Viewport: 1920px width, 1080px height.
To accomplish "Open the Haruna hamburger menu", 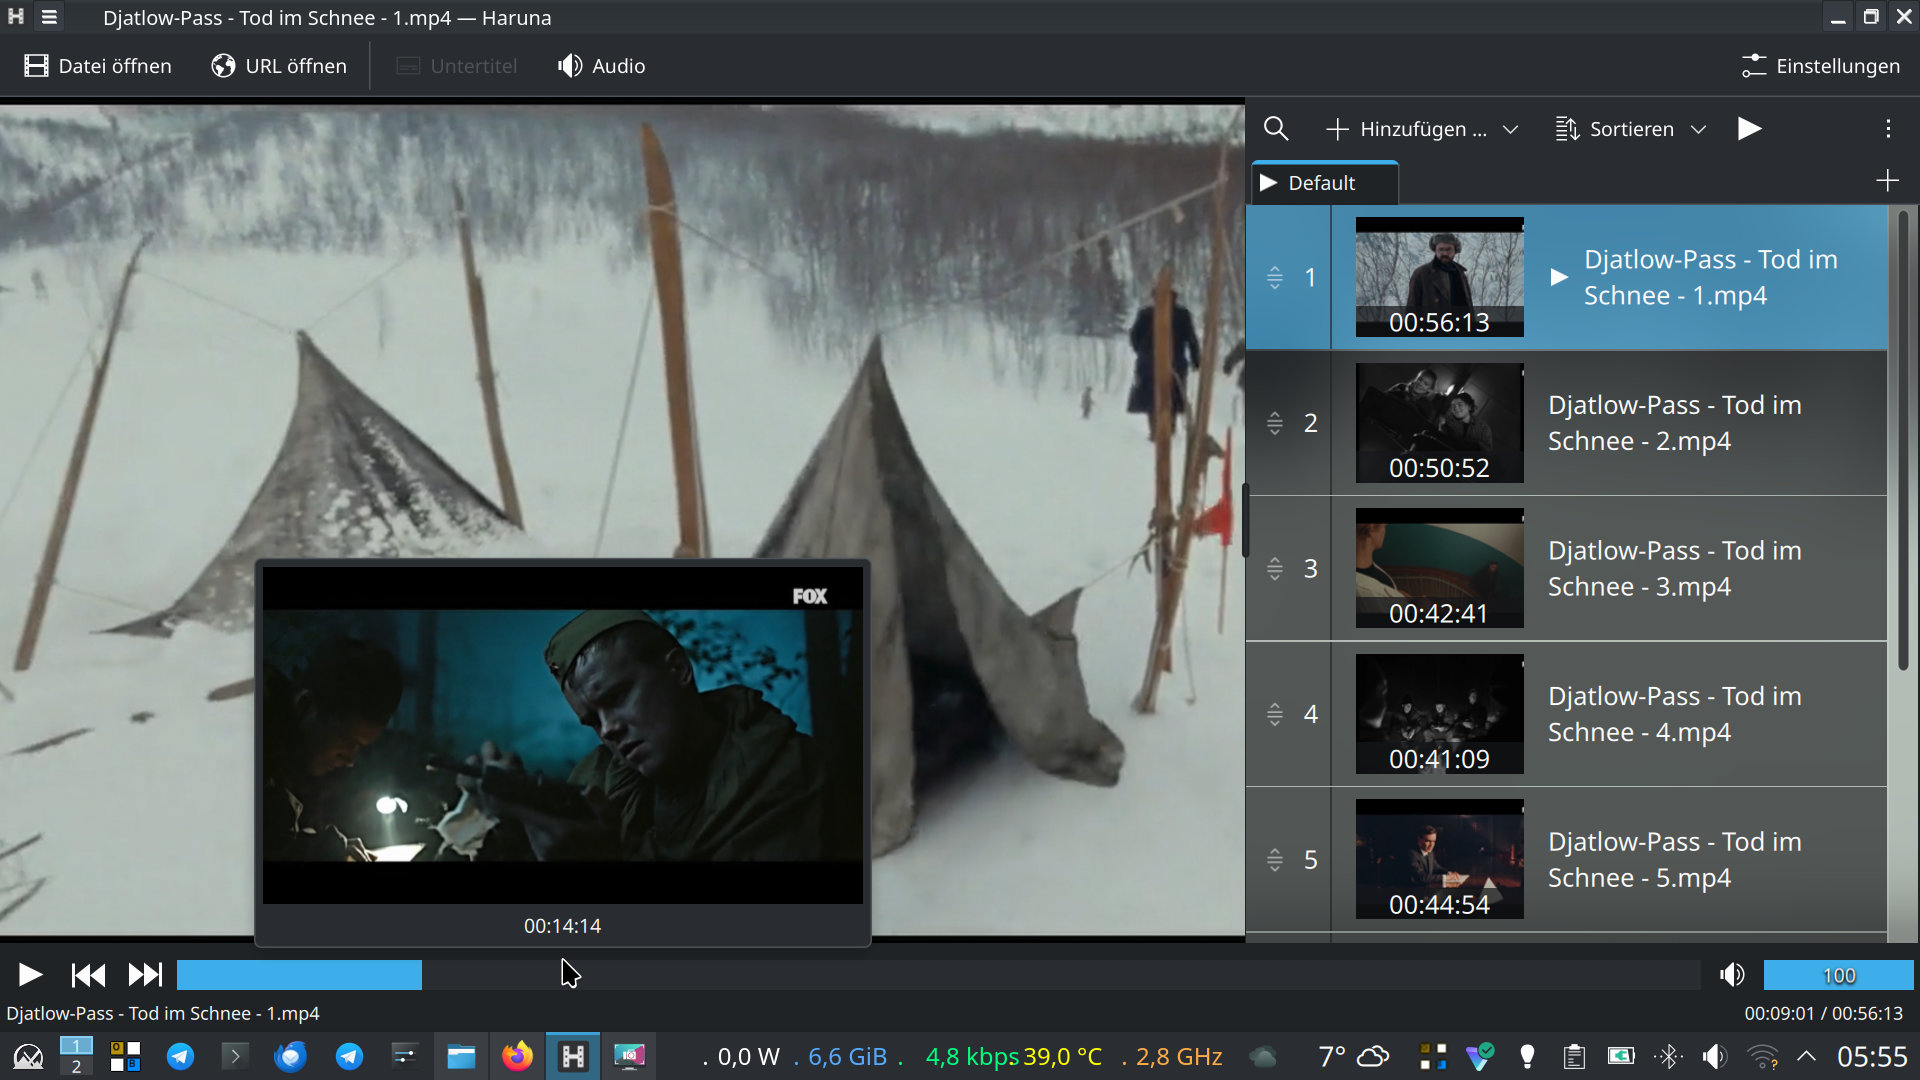I will pyautogui.click(x=48, y=17).
